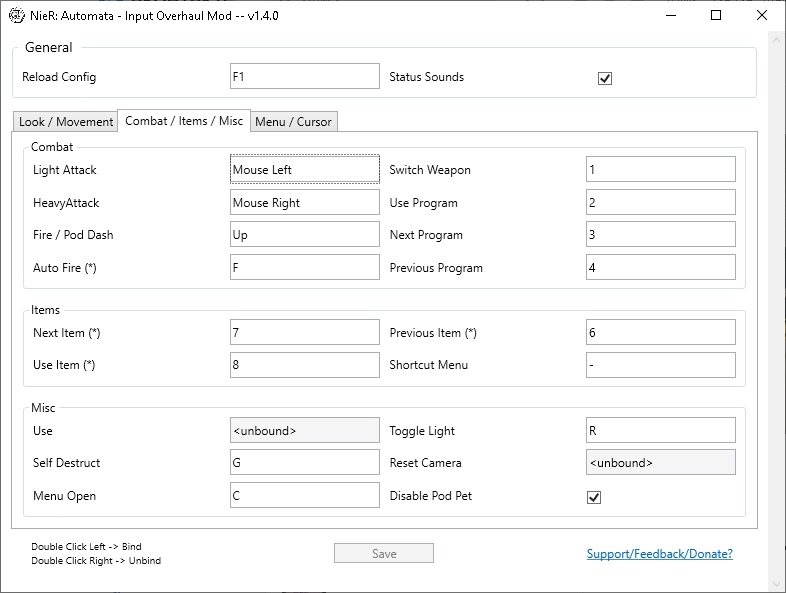Click the "Status Sounds" label
Image resolution: width=786 pixels, height=593 pixels.
tap(427, 77)
